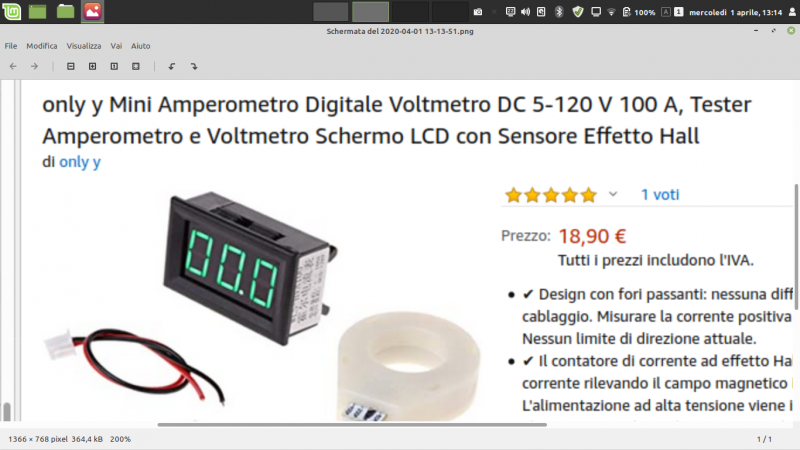Go to next image with forward arrow

tap(34, 66)
